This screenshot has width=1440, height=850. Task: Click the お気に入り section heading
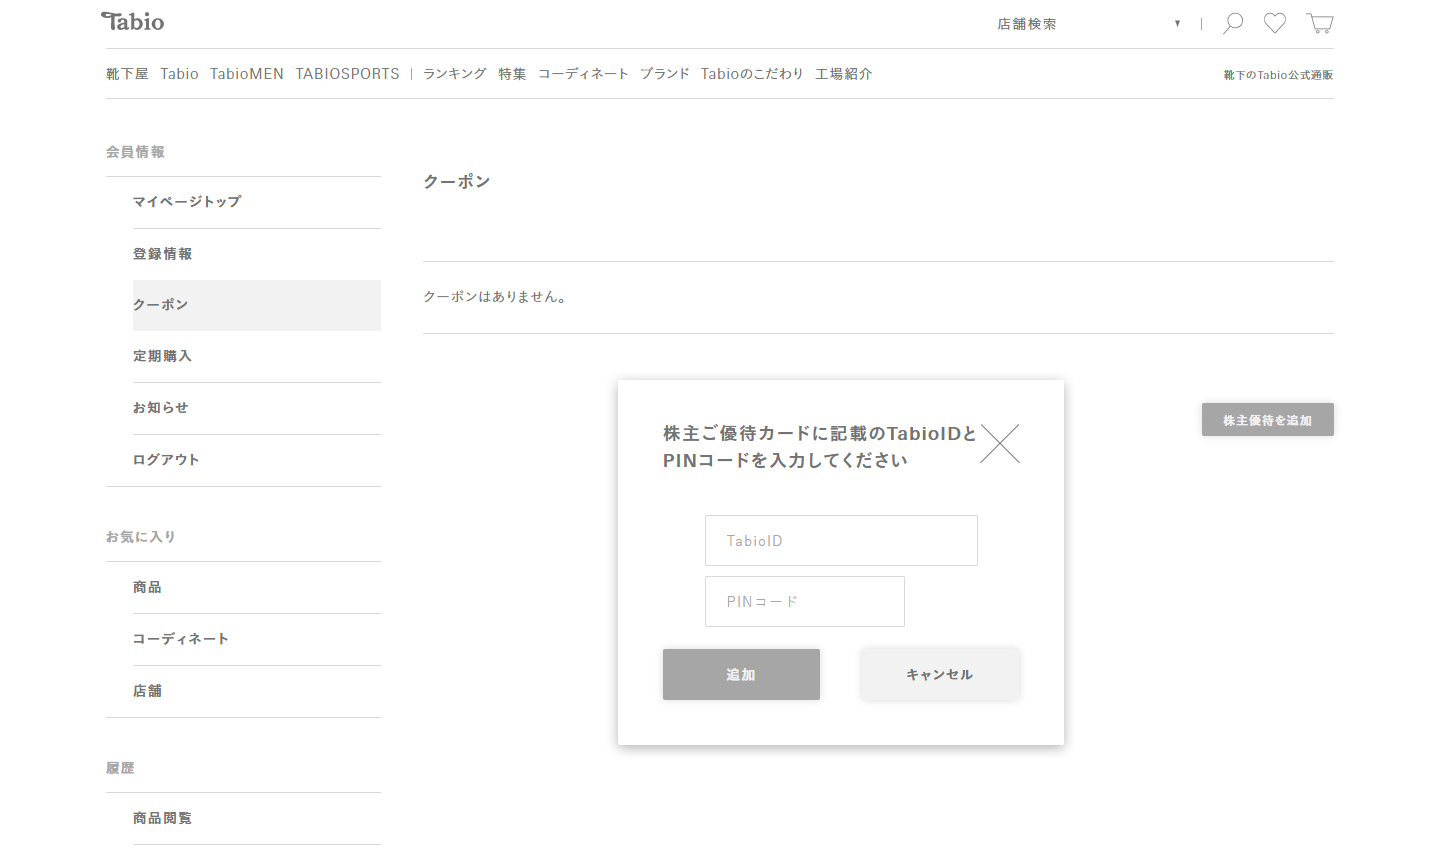pos(141,537)
